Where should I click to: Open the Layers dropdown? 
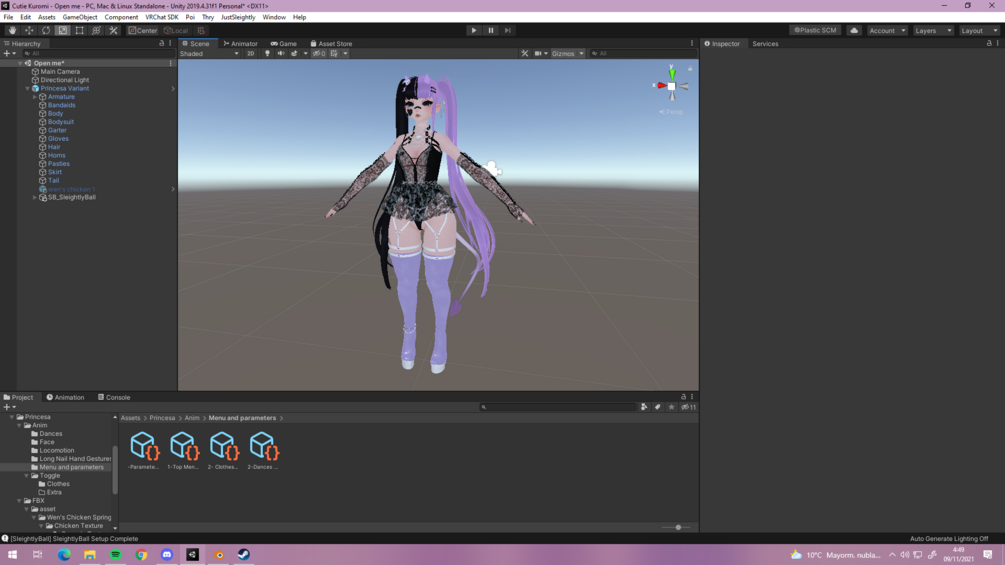point(933,30)
